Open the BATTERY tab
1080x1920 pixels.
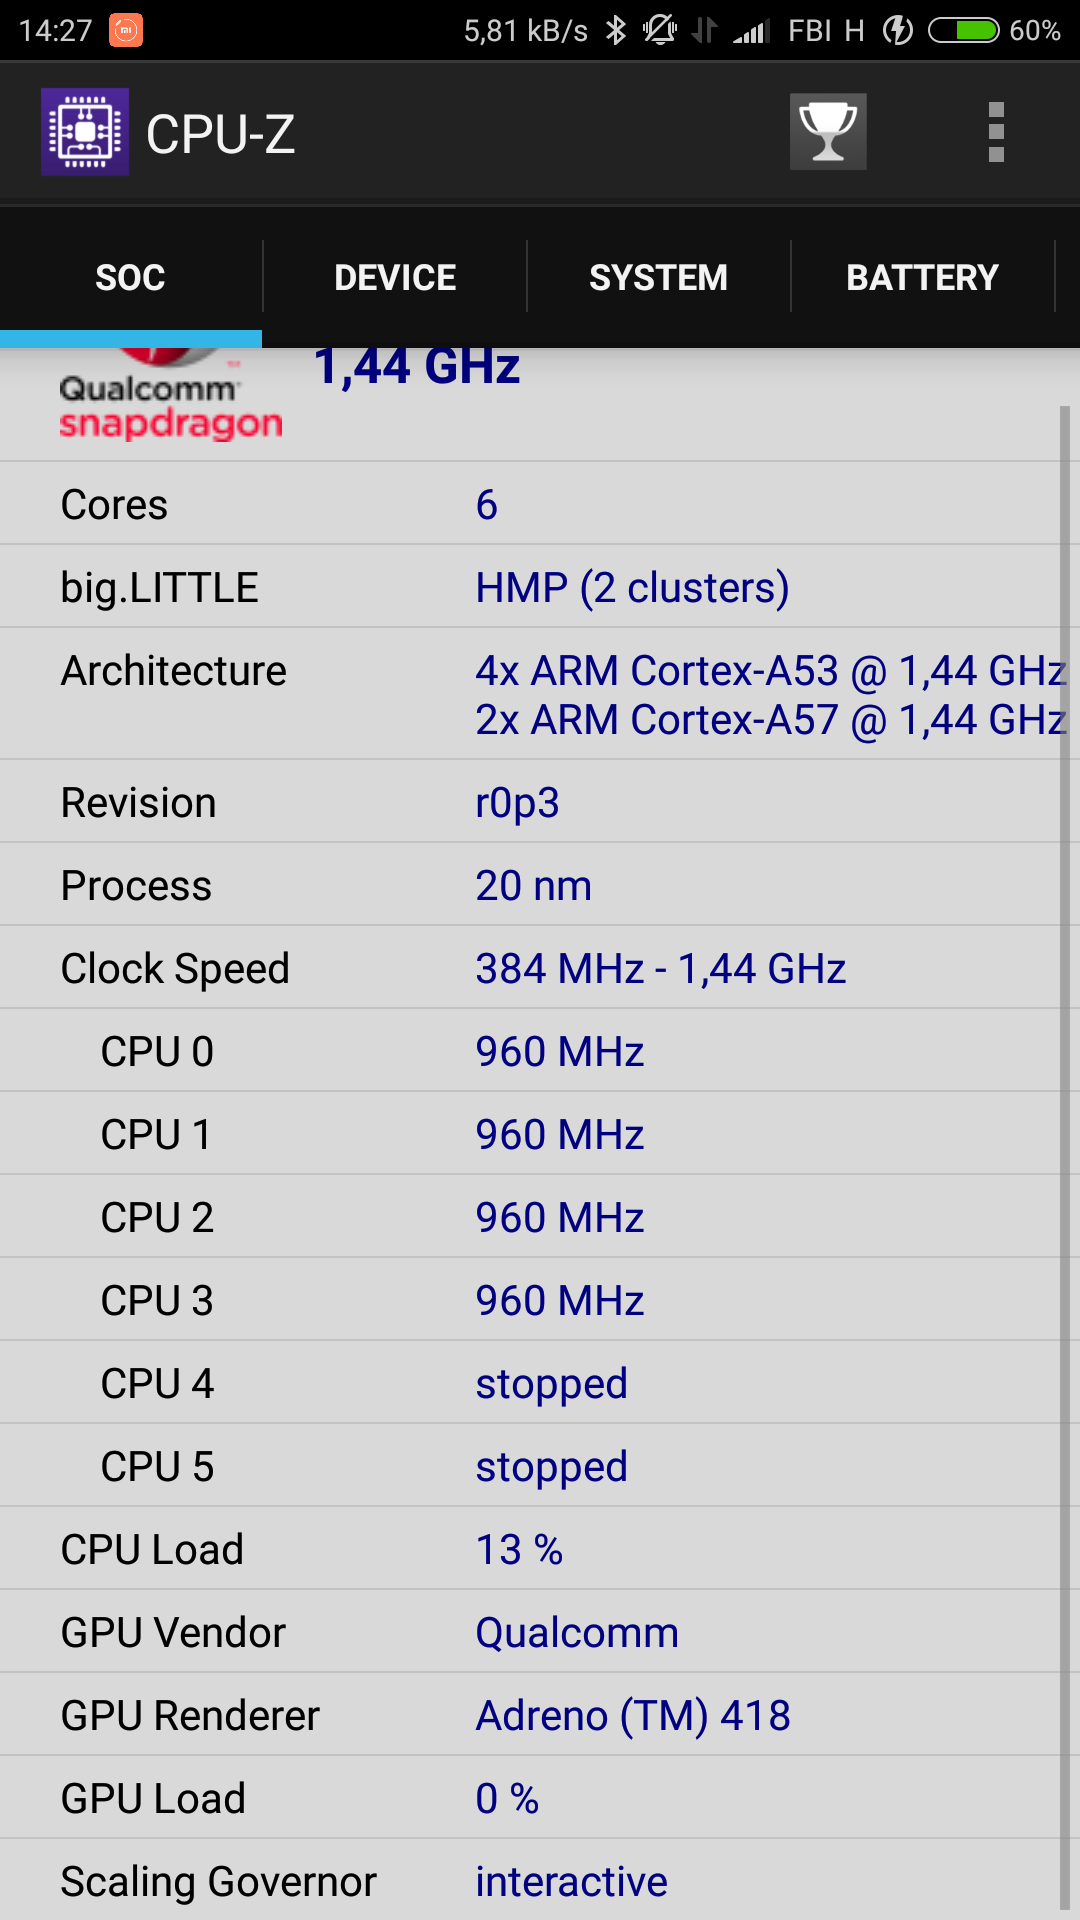[922, 278]
